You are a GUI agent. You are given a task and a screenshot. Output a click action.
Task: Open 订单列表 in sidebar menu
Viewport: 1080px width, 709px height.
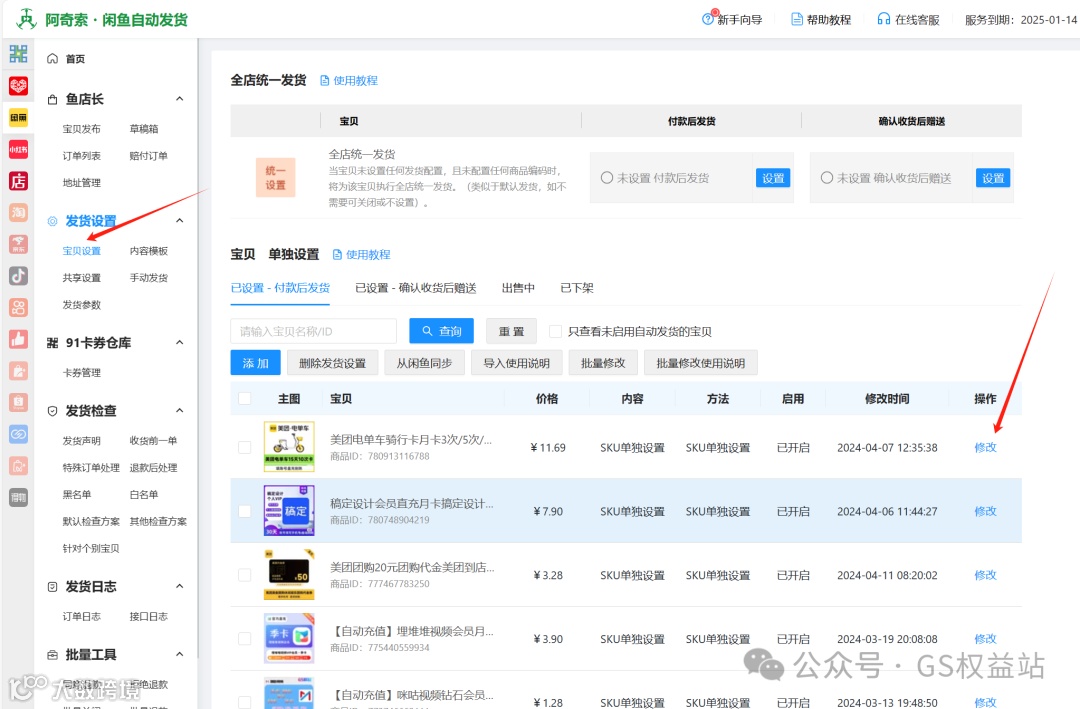(81, 156)
